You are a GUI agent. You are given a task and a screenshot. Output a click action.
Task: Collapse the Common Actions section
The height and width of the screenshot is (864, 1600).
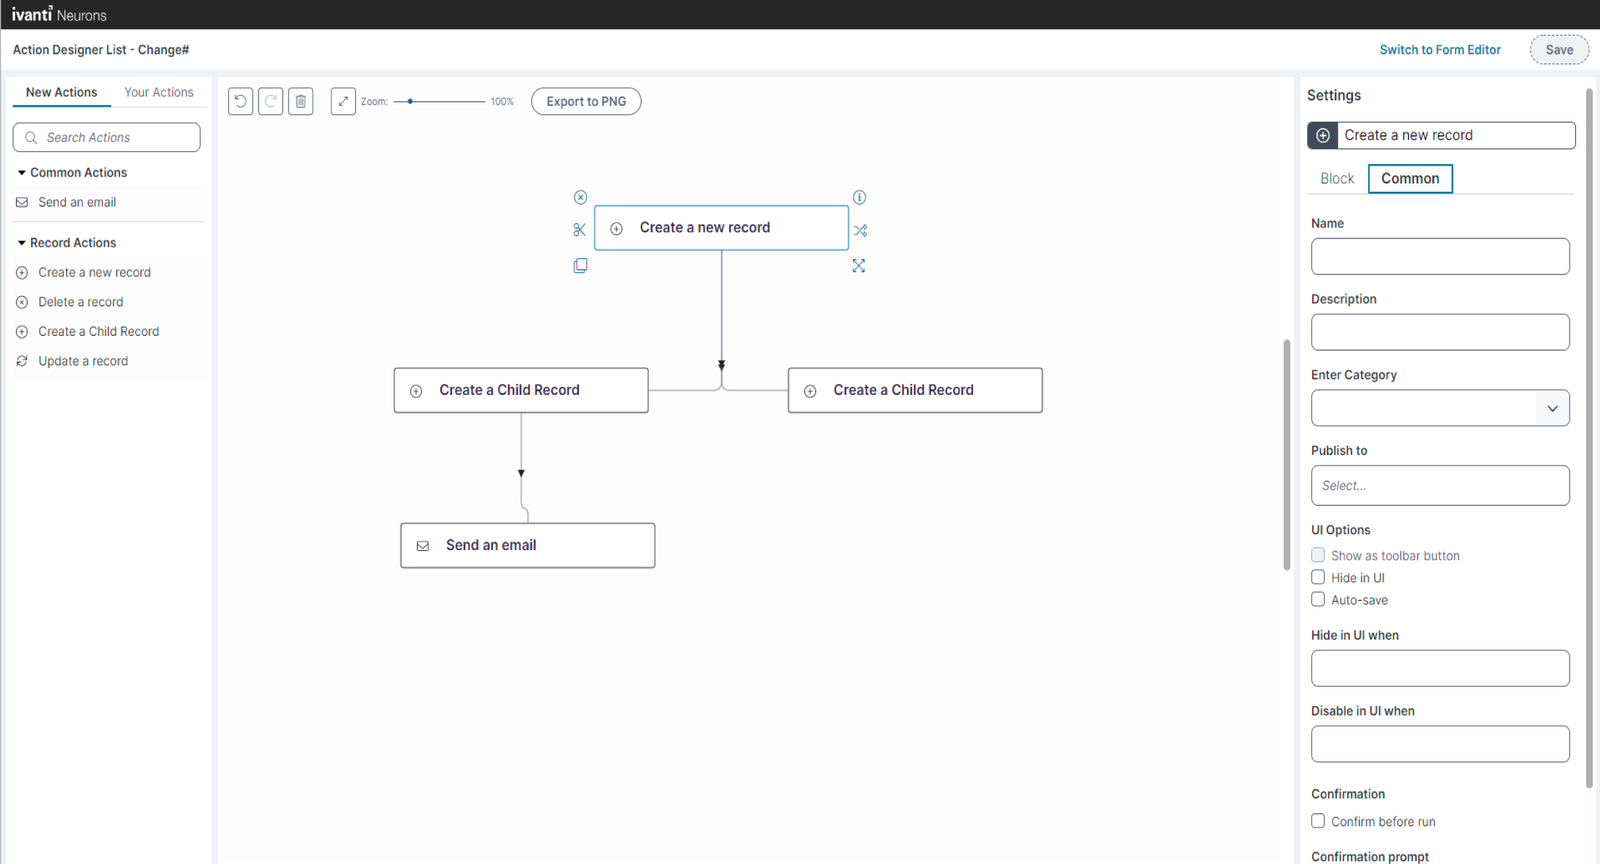click(22, 173)
